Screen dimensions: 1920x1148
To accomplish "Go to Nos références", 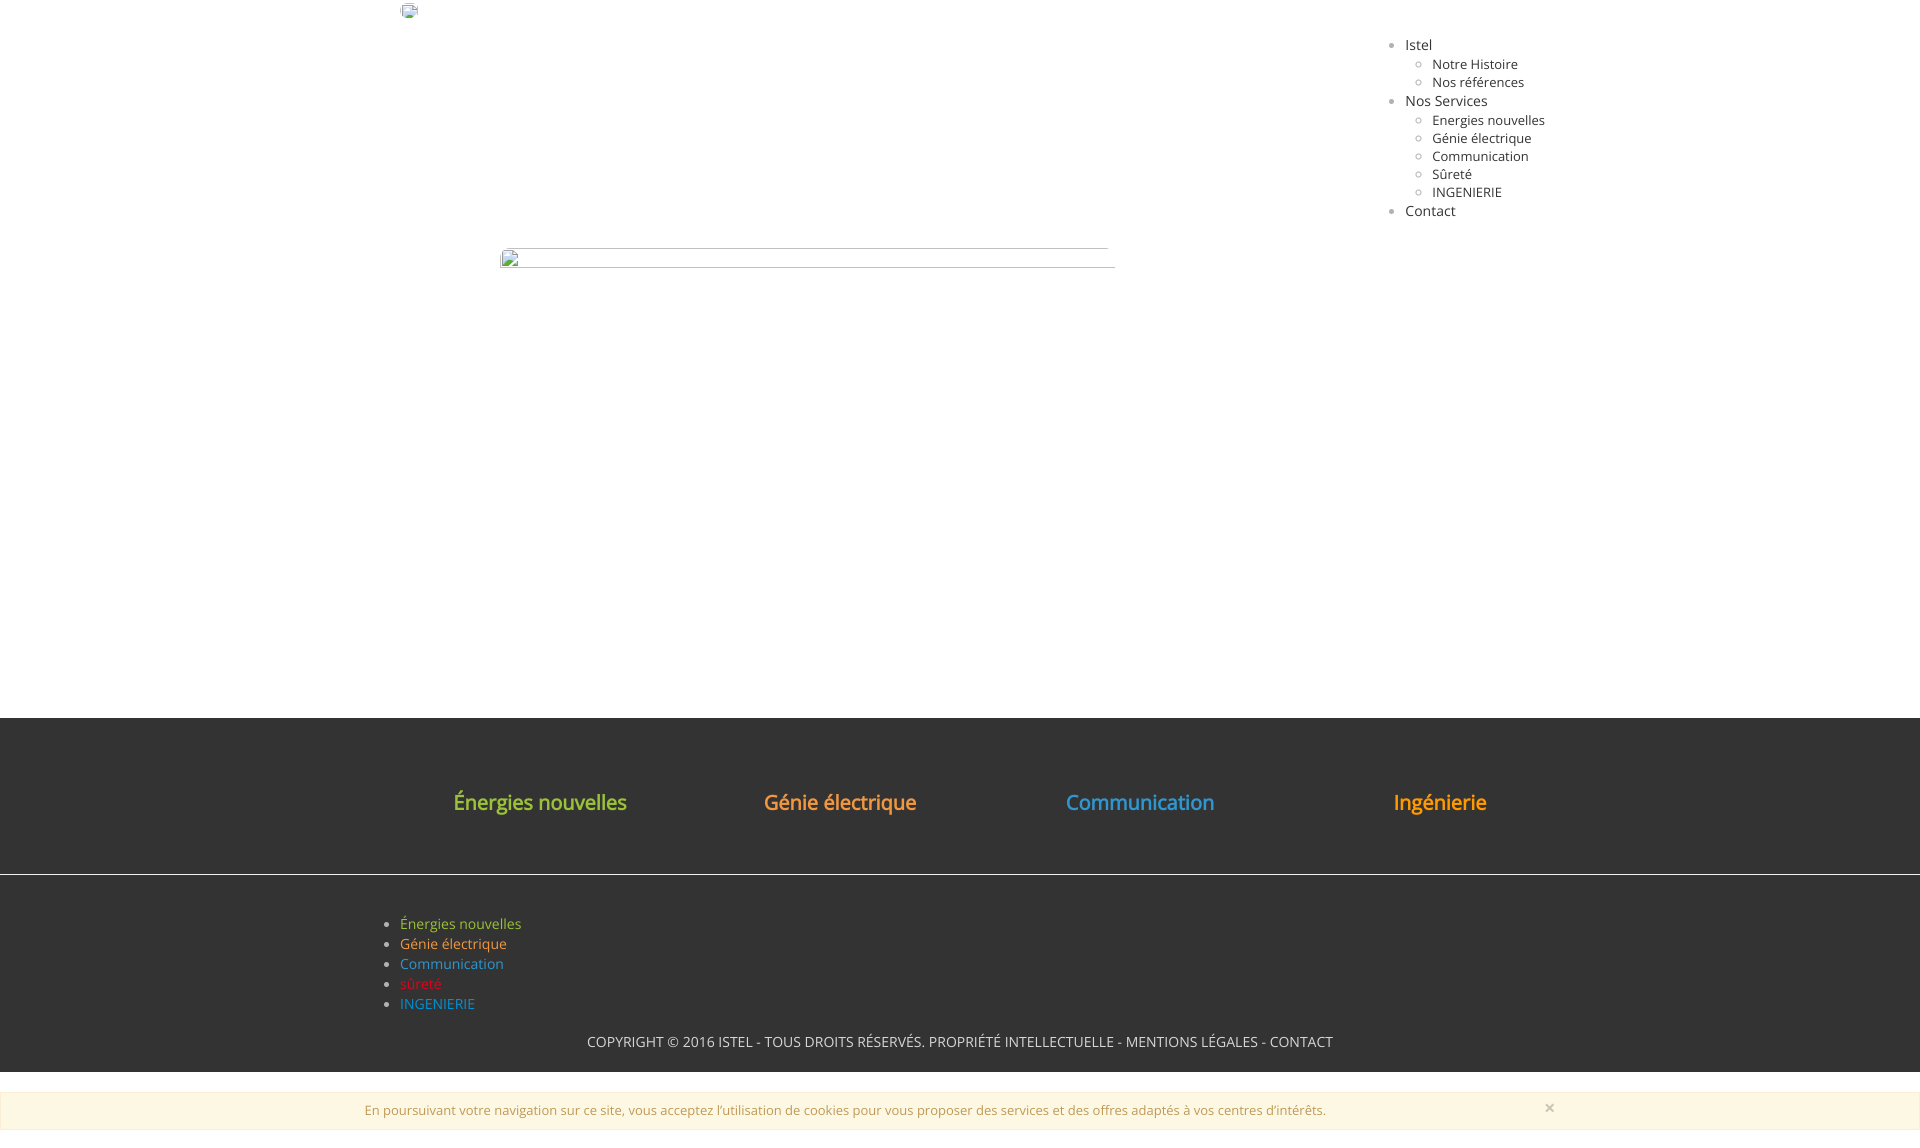I will point(1477,82).
